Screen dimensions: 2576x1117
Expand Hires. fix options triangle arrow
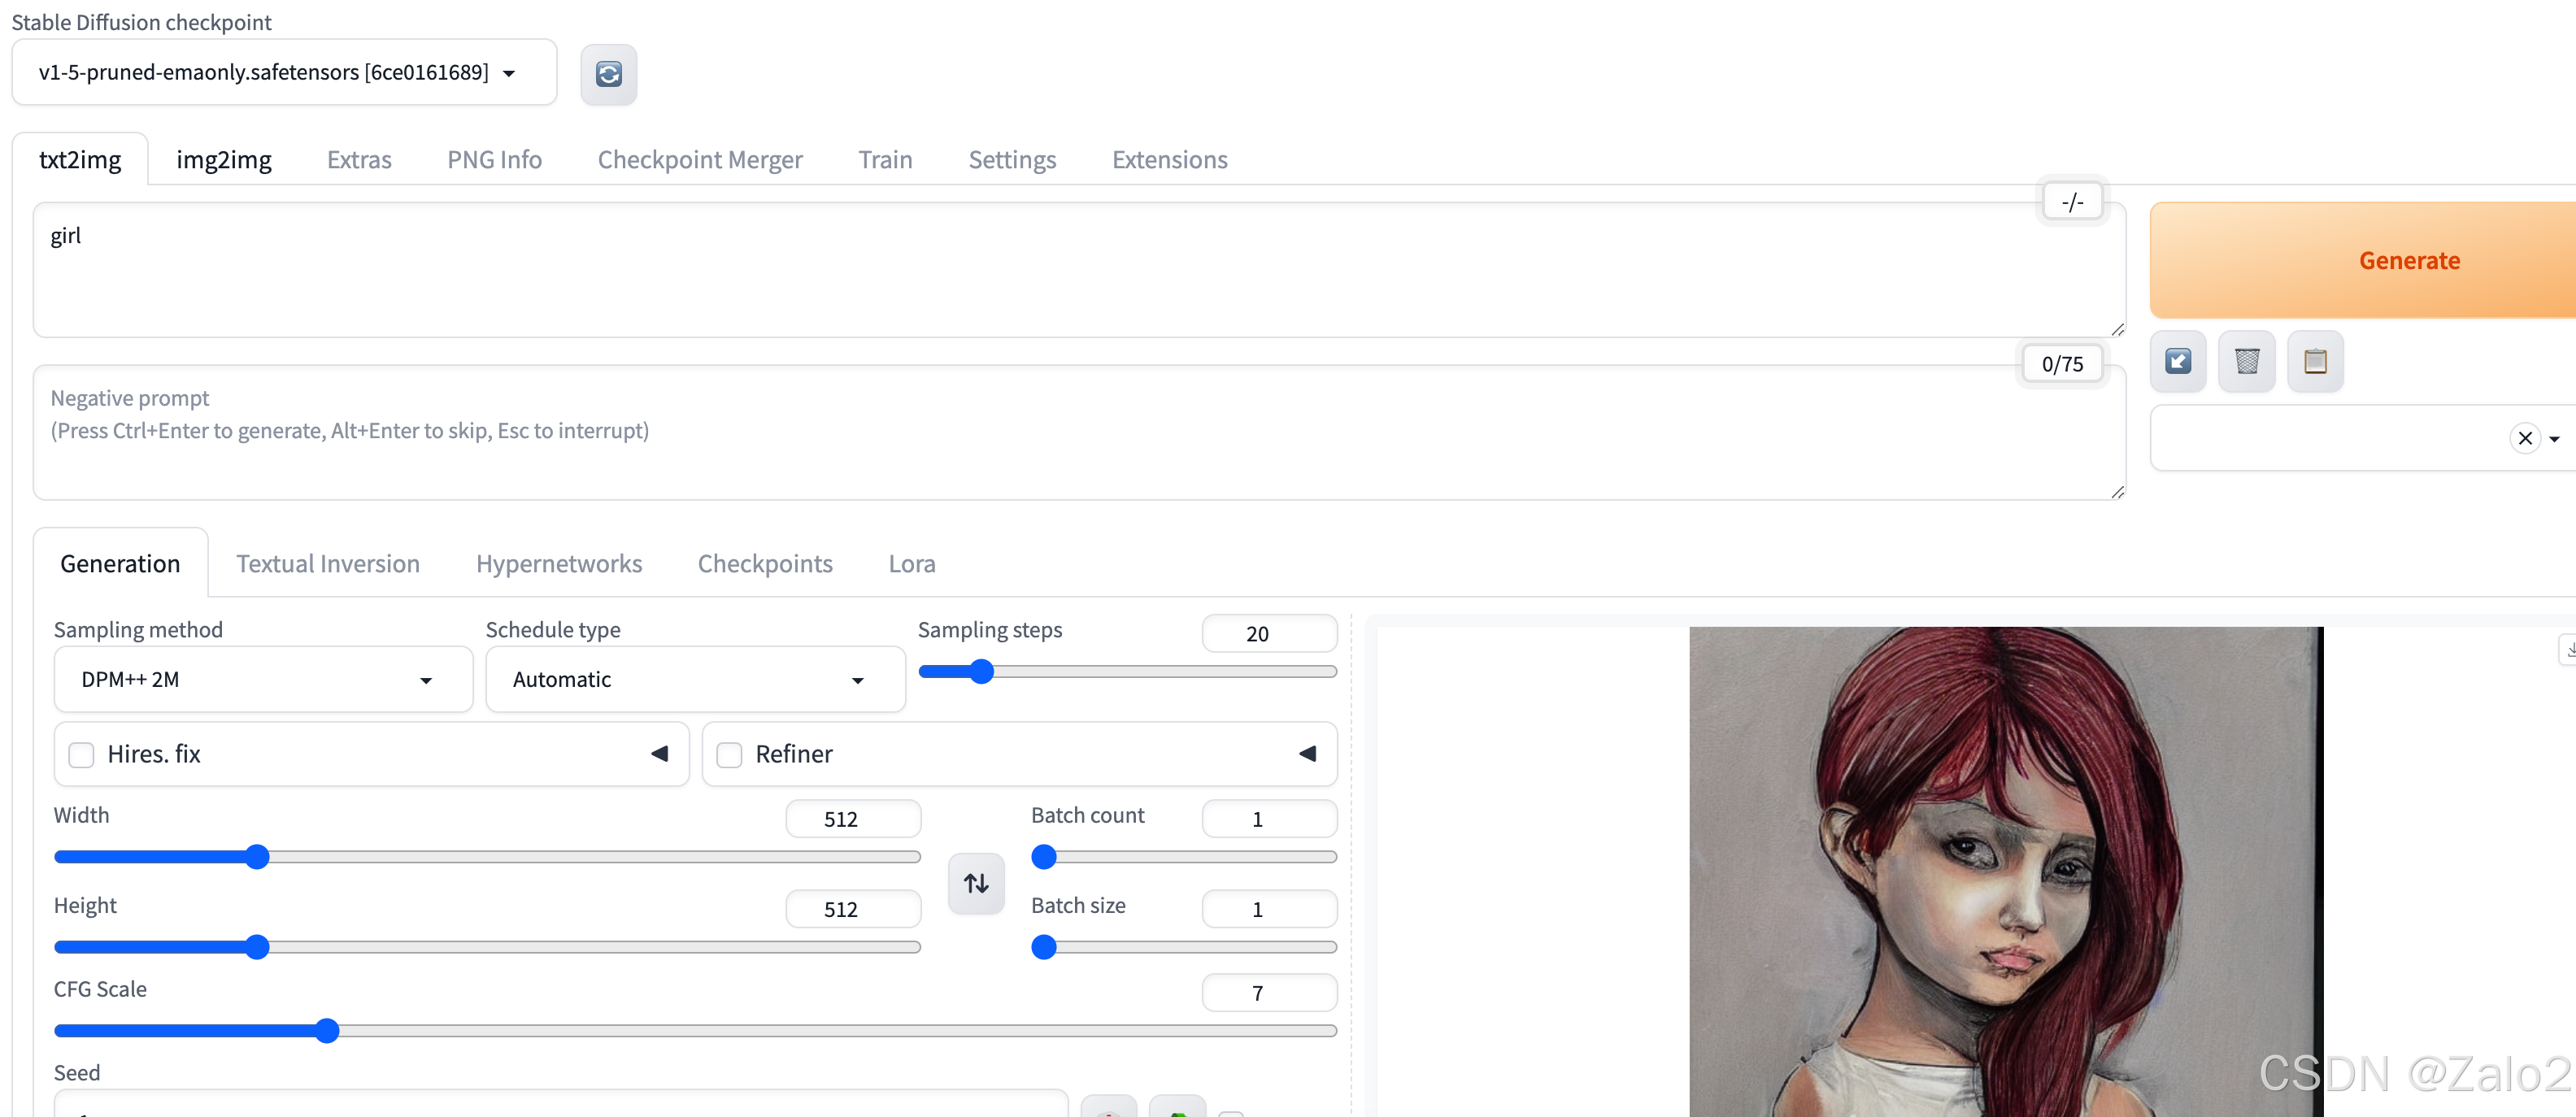(659, 753)
